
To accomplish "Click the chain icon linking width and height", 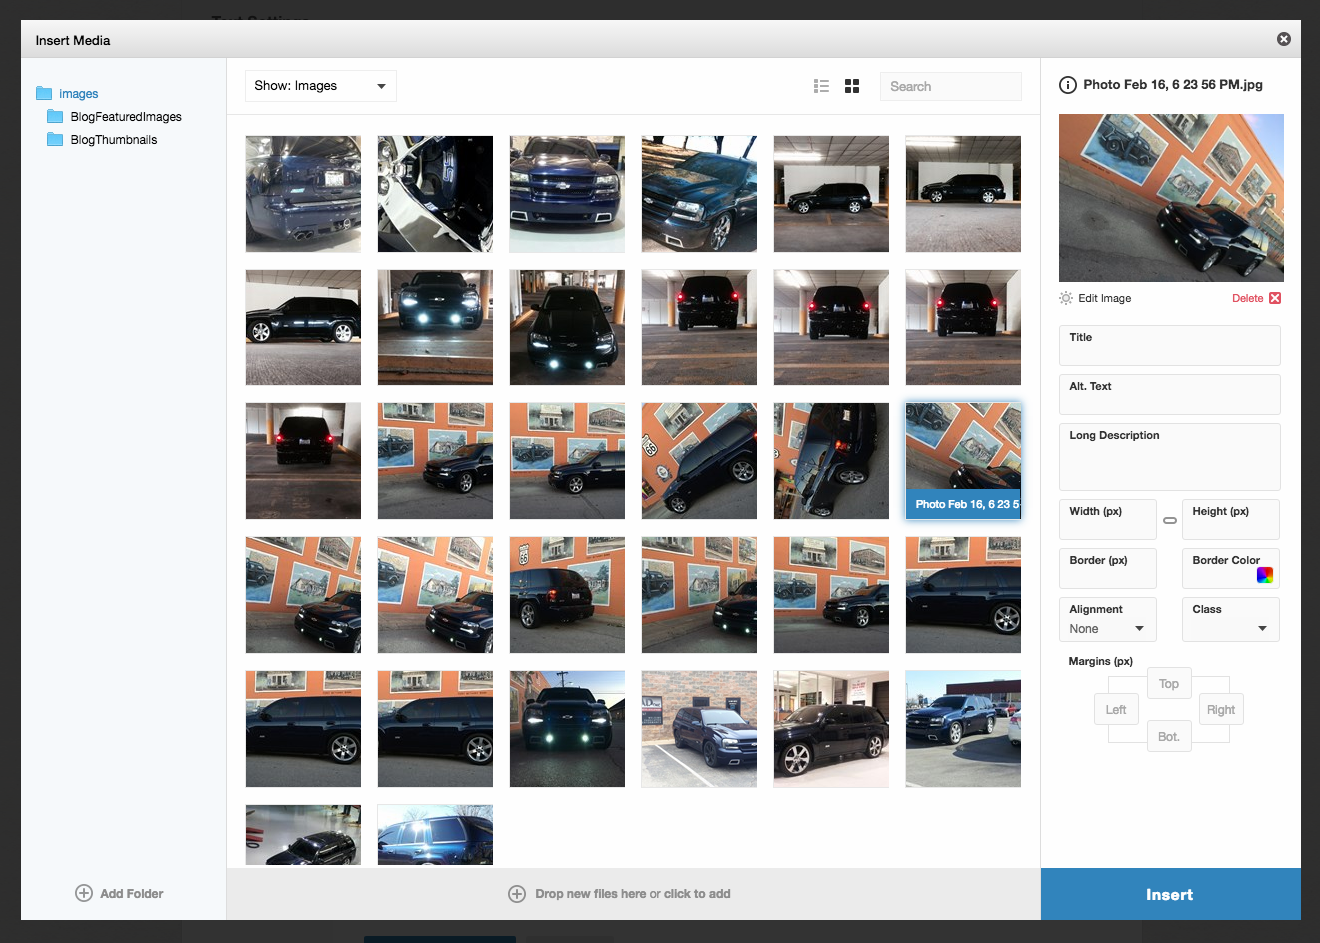I will coord(1169,519).
